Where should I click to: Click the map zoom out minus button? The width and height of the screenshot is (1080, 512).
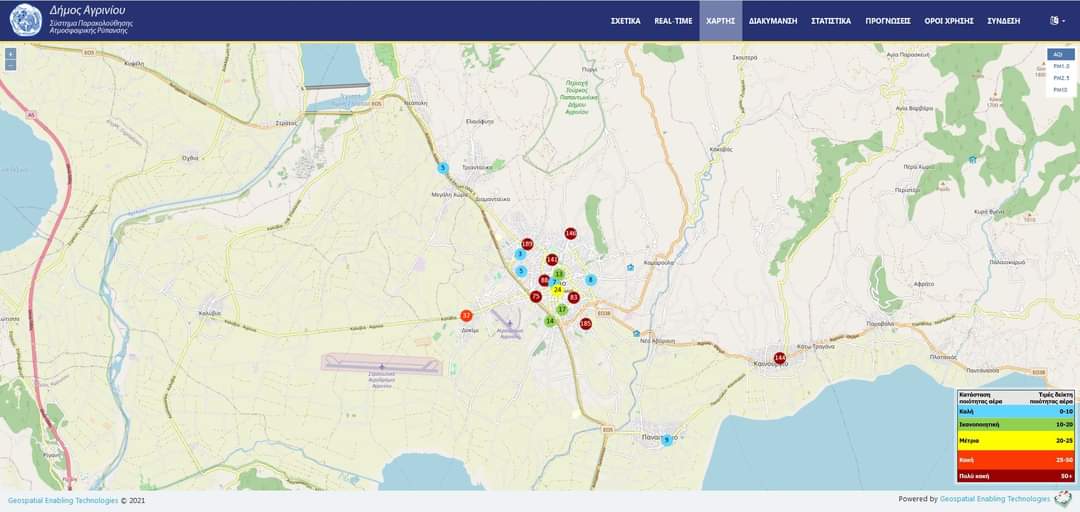pyautogui.click(x=10, y=65)
